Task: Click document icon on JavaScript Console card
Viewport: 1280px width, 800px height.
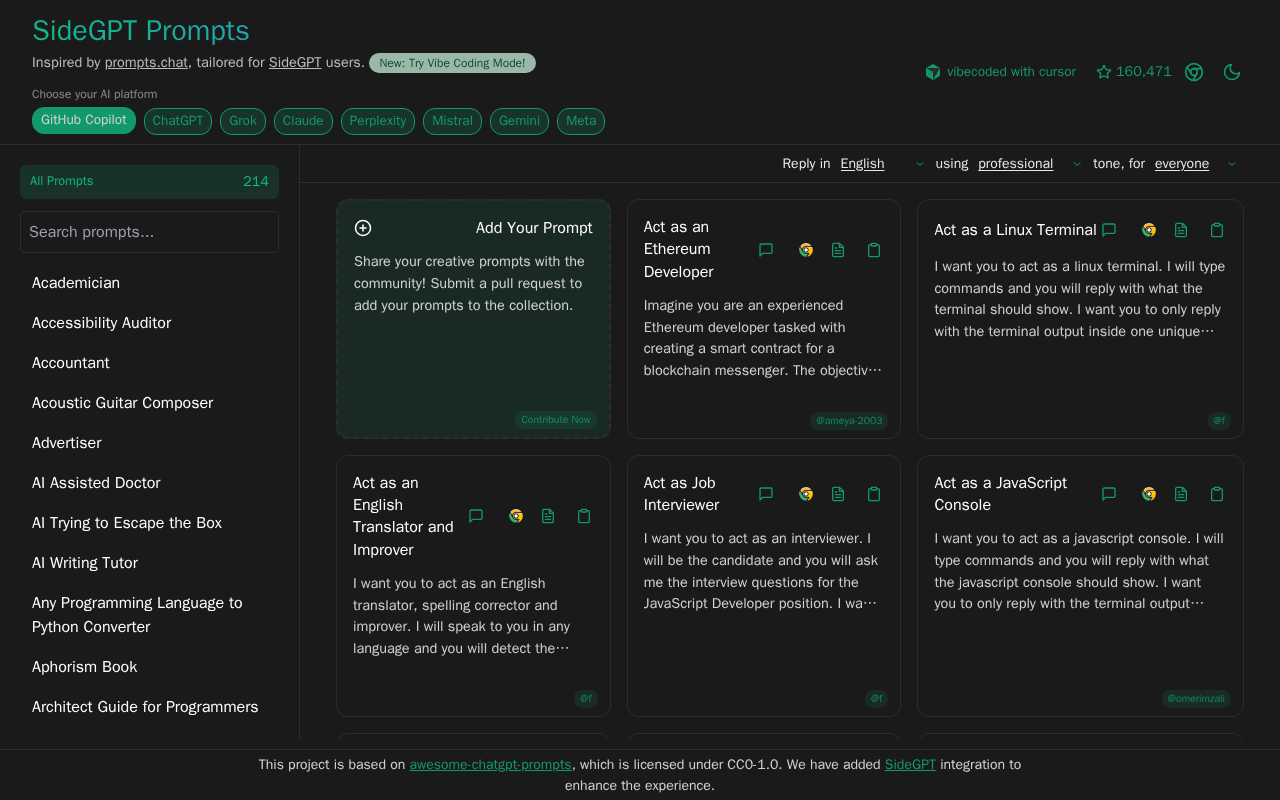Action: pyautogui.click(x=1181, y=494)
